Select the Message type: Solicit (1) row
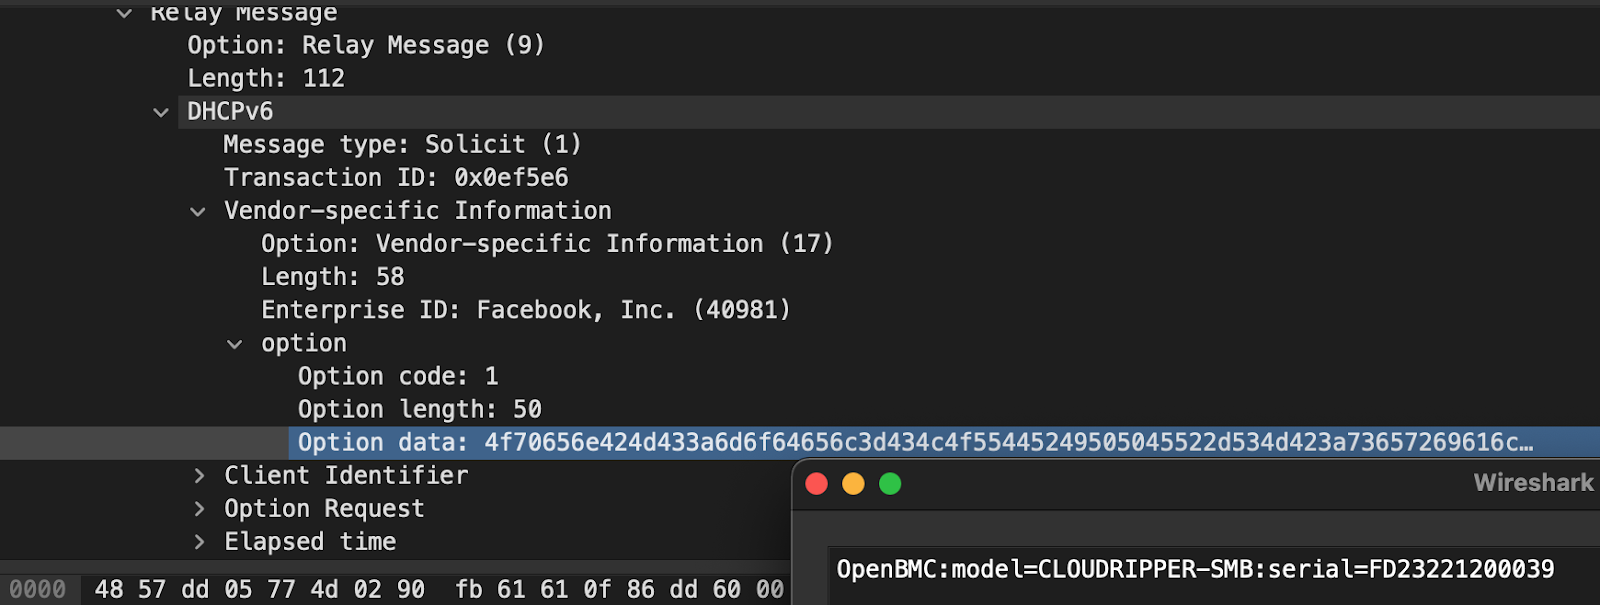Viewport: 1600px width, 605px height. tap(402, 144)
